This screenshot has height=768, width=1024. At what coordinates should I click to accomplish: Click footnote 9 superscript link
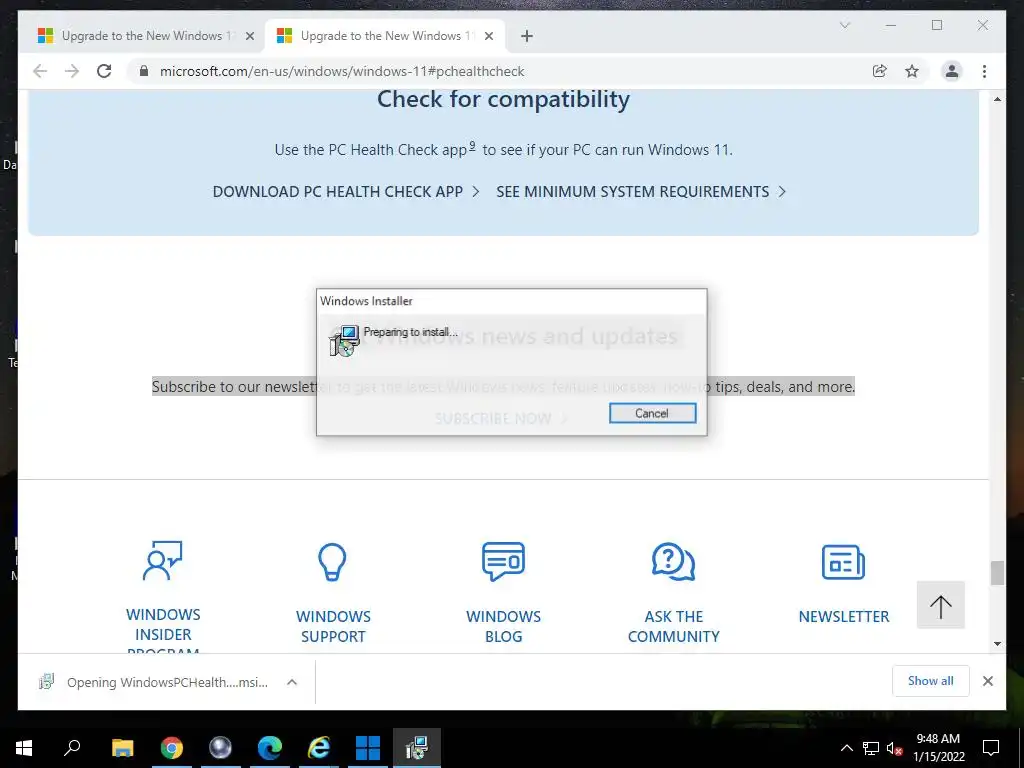[x=472, y=146]
